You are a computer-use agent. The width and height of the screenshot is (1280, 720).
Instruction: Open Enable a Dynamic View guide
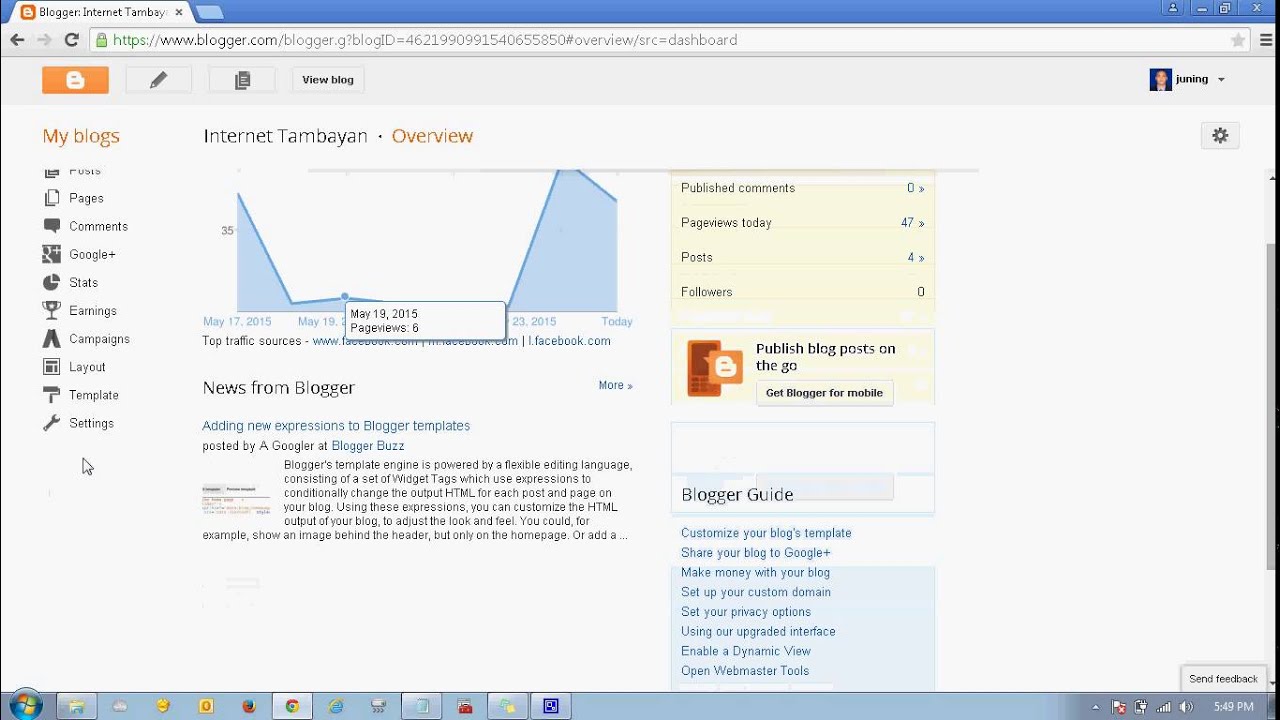click(746, 651)
